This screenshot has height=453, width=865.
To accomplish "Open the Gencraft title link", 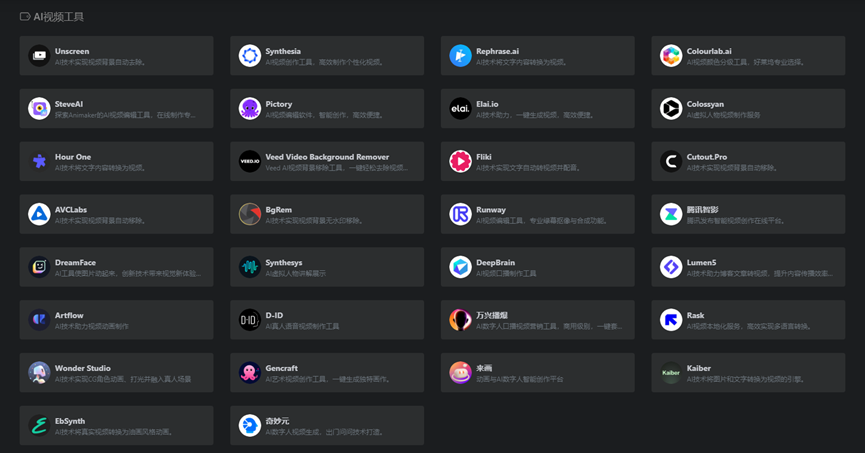I will click(281, 368).
